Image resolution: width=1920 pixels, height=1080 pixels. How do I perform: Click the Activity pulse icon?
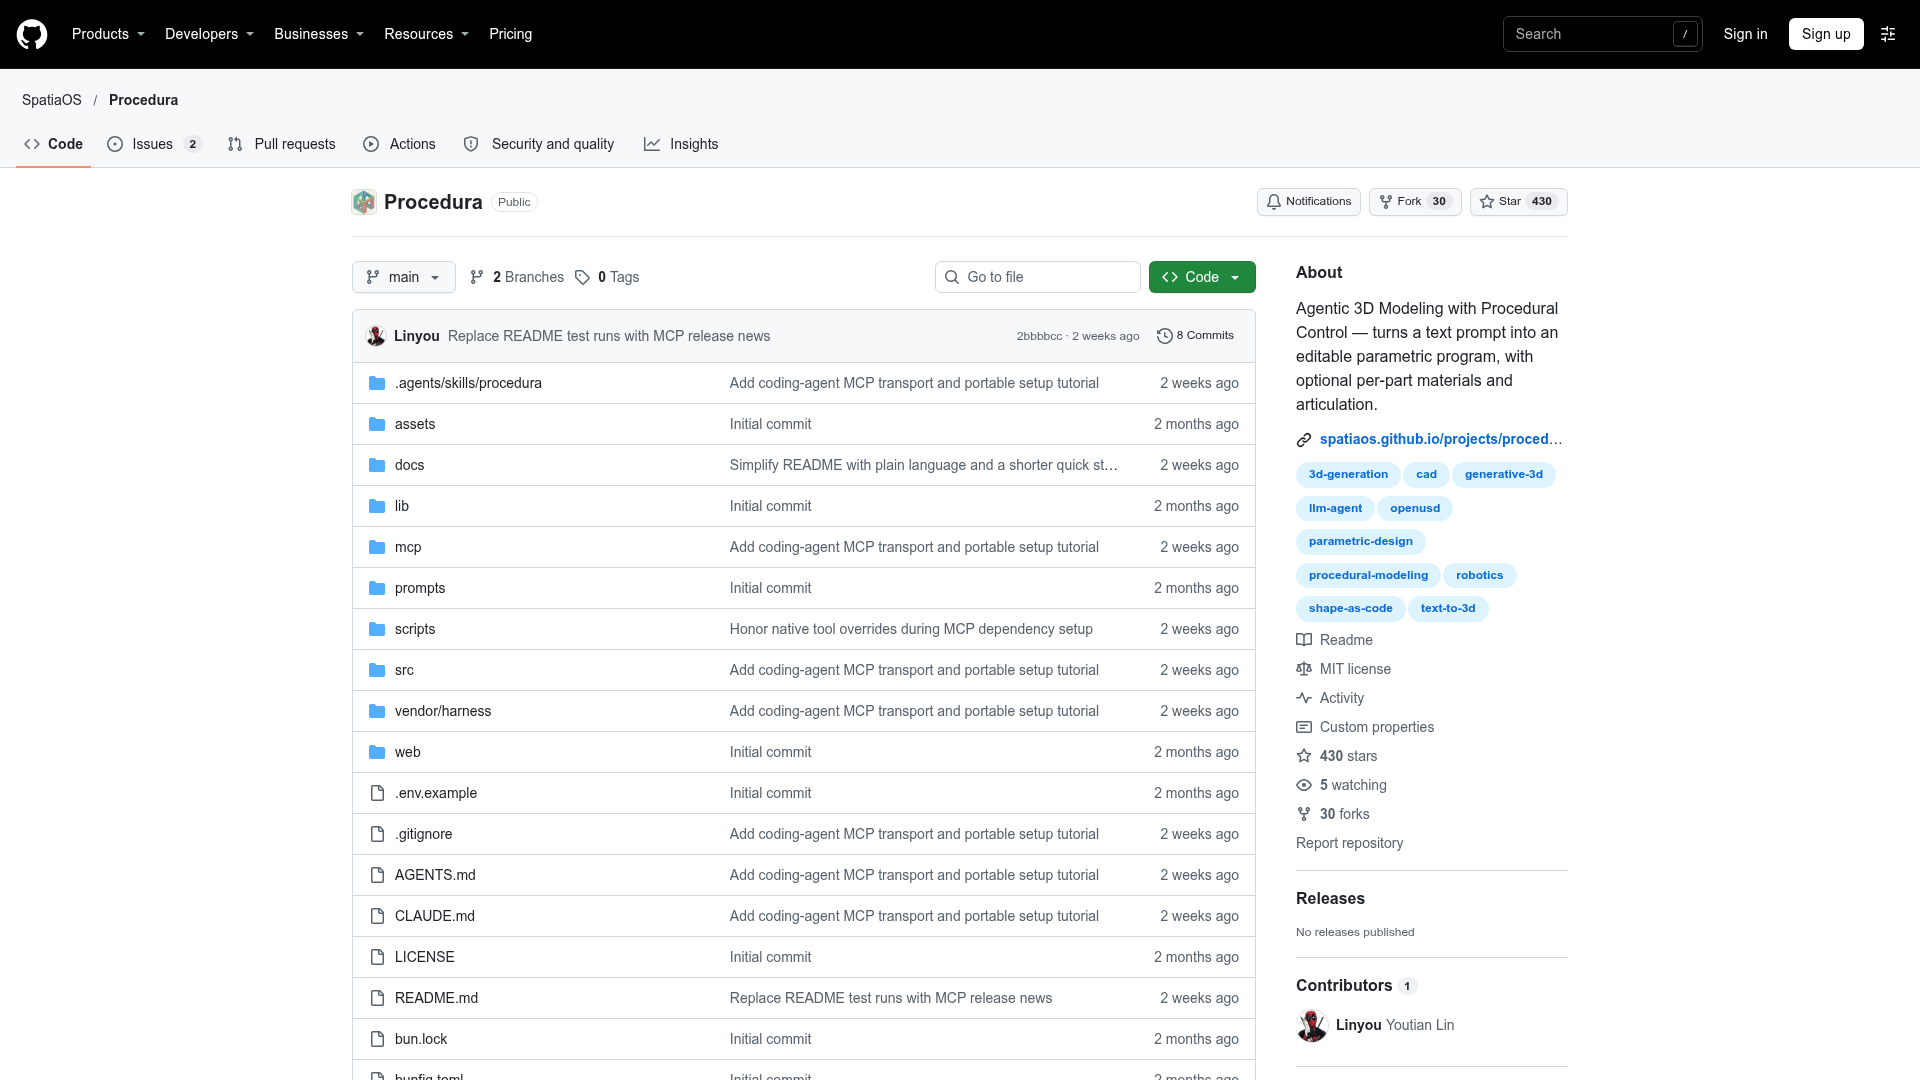(x=1304, y=698)
